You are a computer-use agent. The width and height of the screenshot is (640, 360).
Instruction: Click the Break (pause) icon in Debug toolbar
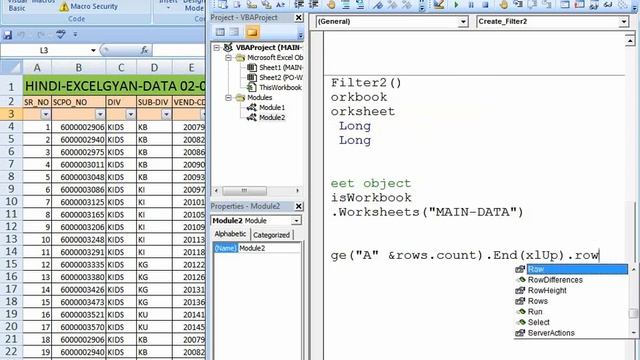pyautogui.click(x=471, y=5)
